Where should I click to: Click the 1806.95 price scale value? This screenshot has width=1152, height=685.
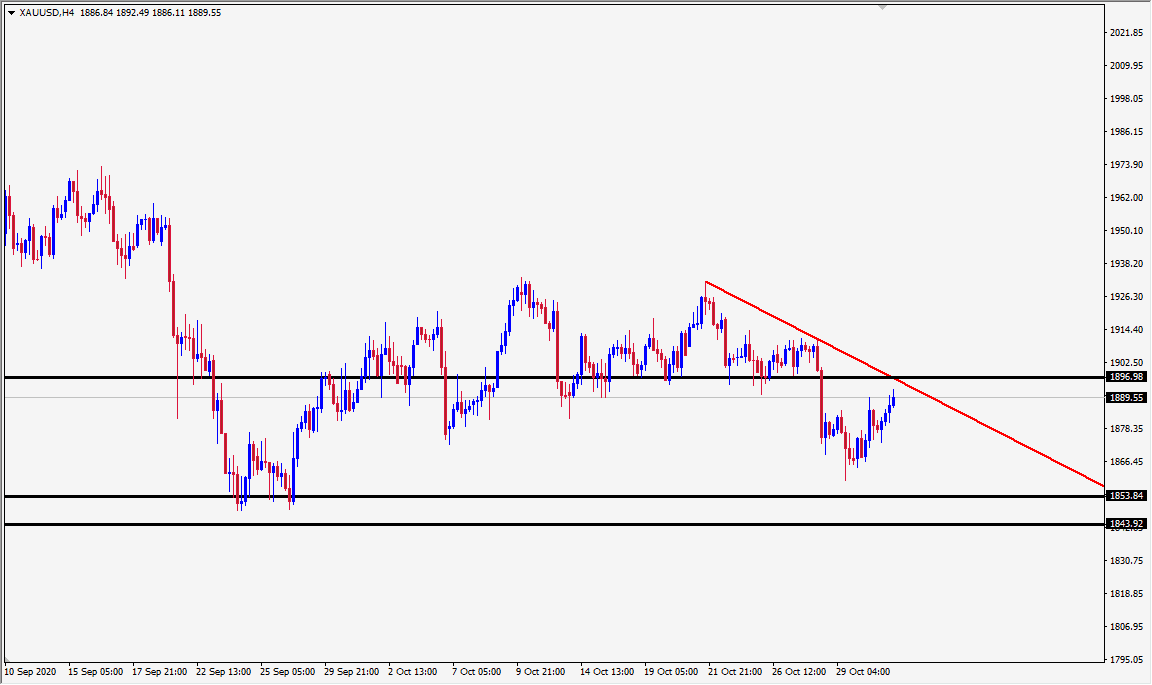click(1126, 626)
